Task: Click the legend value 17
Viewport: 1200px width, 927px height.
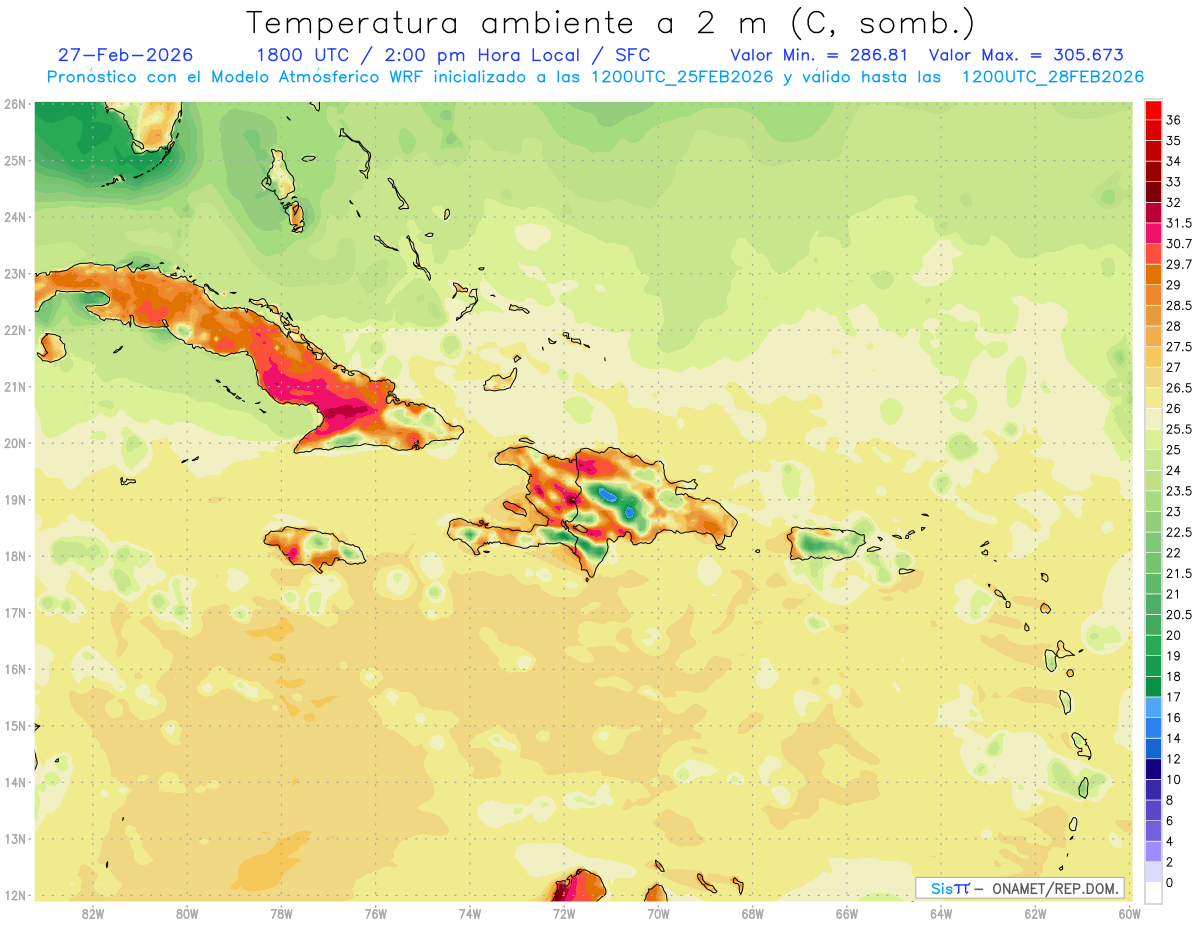Action: tap(1174, 697)
